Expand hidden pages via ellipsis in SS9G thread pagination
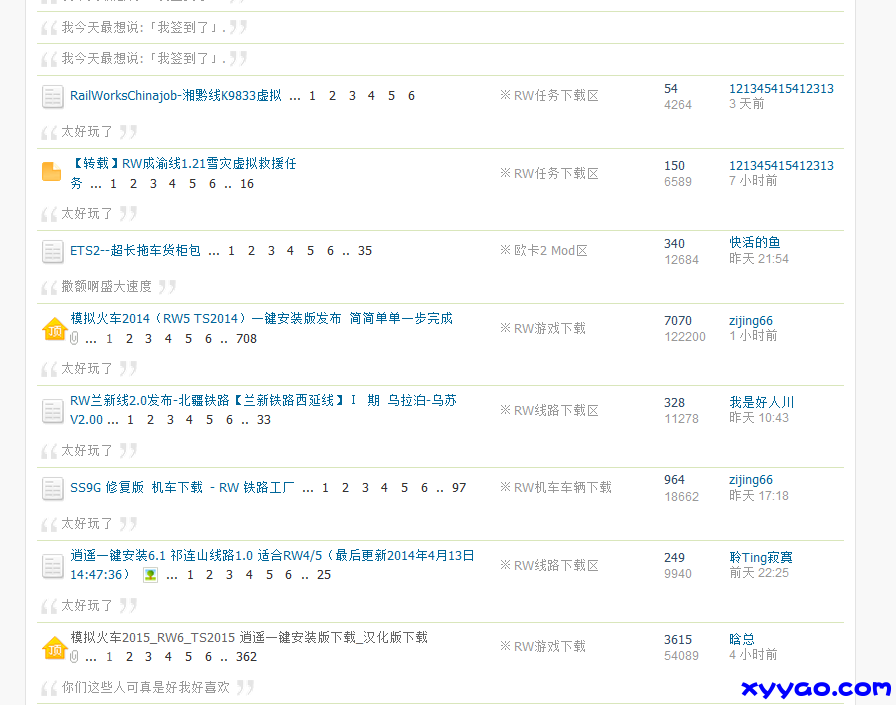Screen dimensions: 896x705 pyautogui.click(x=308, y=487)
